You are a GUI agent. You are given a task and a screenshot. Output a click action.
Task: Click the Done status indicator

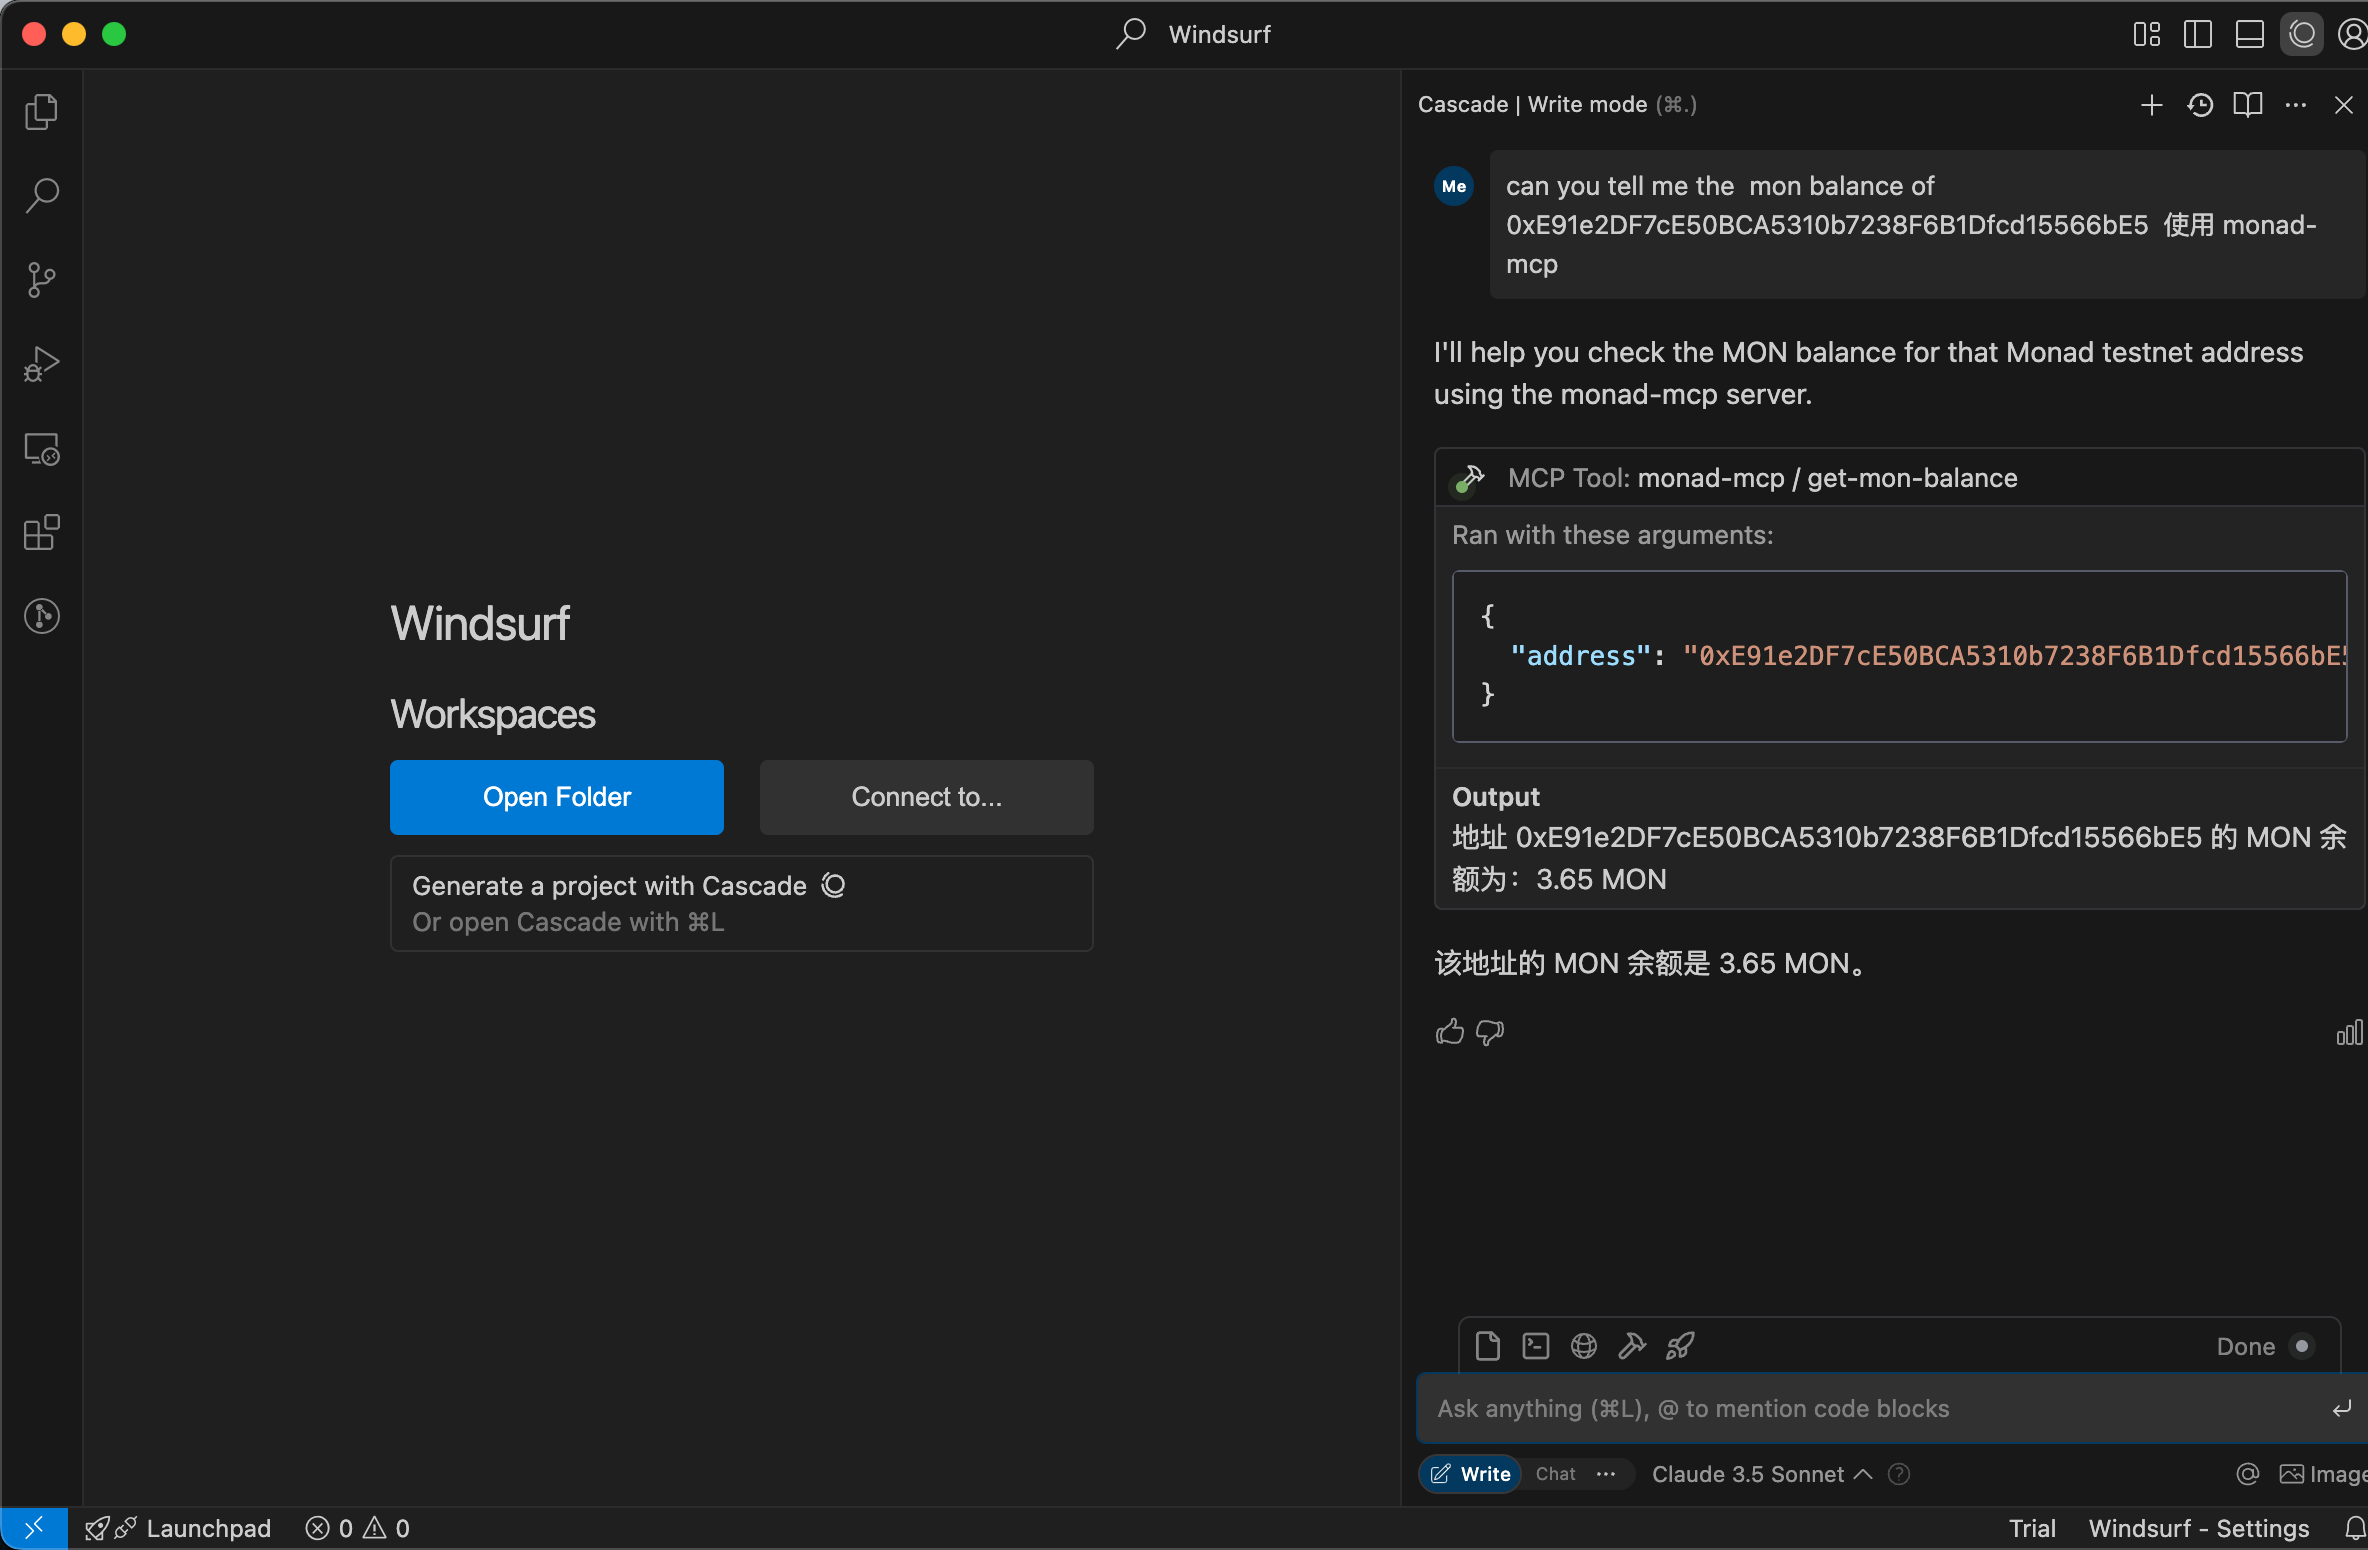(2264, 1346)
